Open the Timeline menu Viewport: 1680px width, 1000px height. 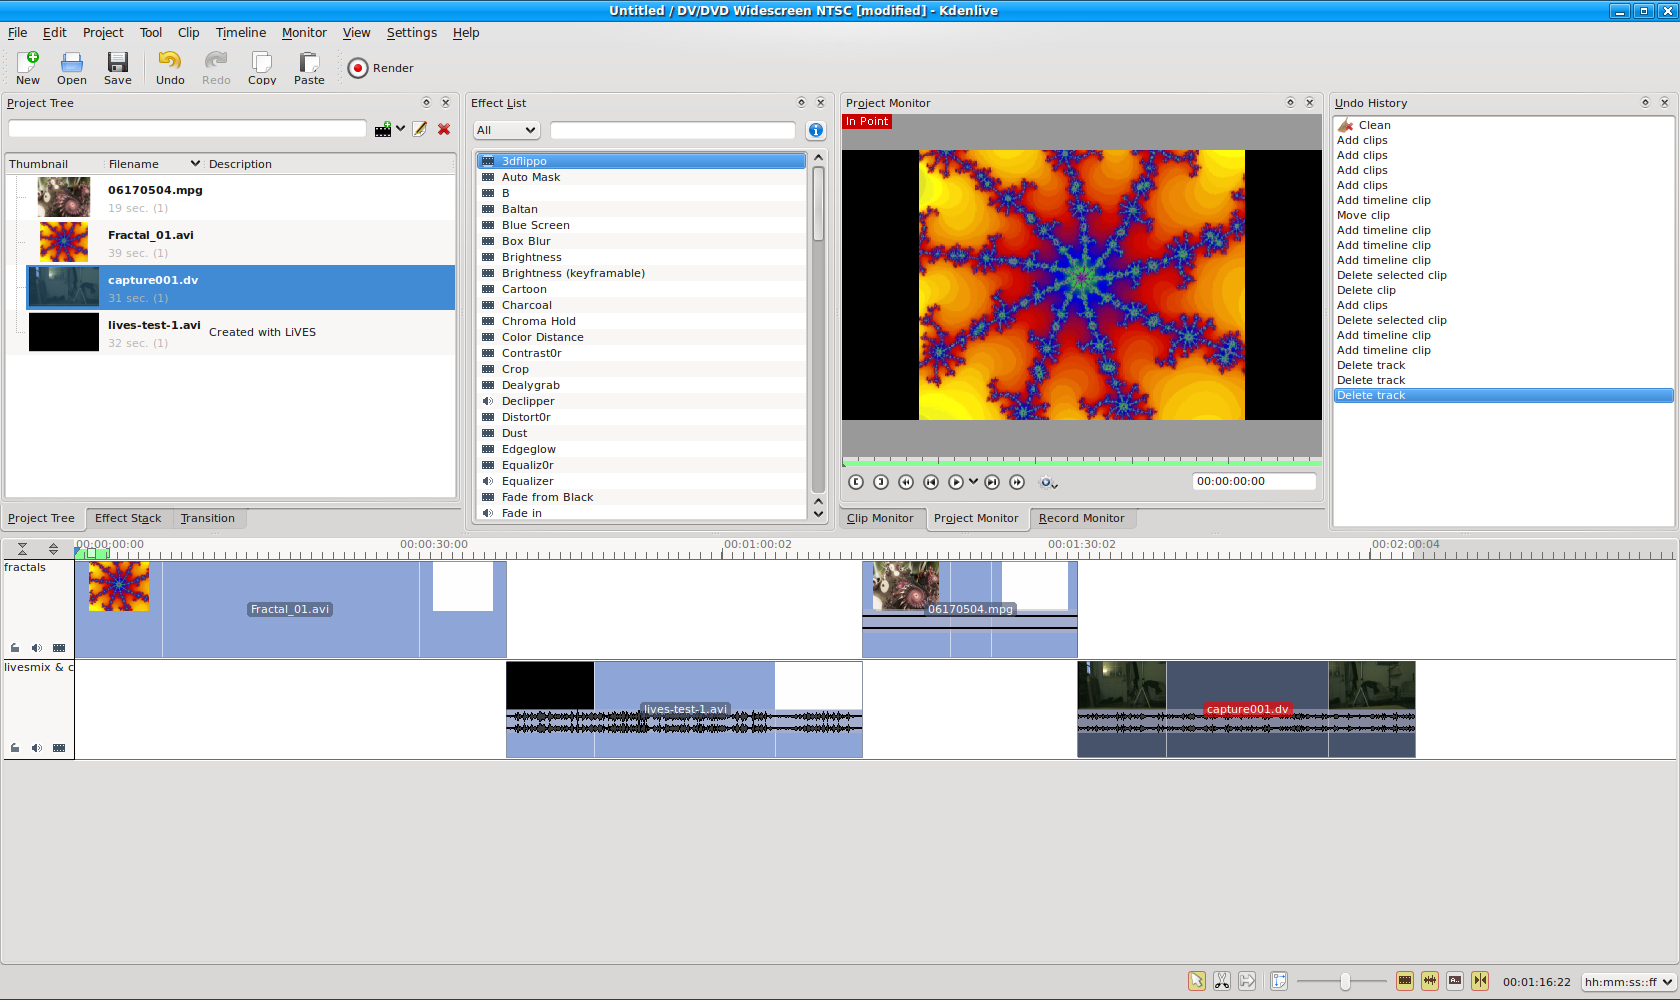point(241,33)
